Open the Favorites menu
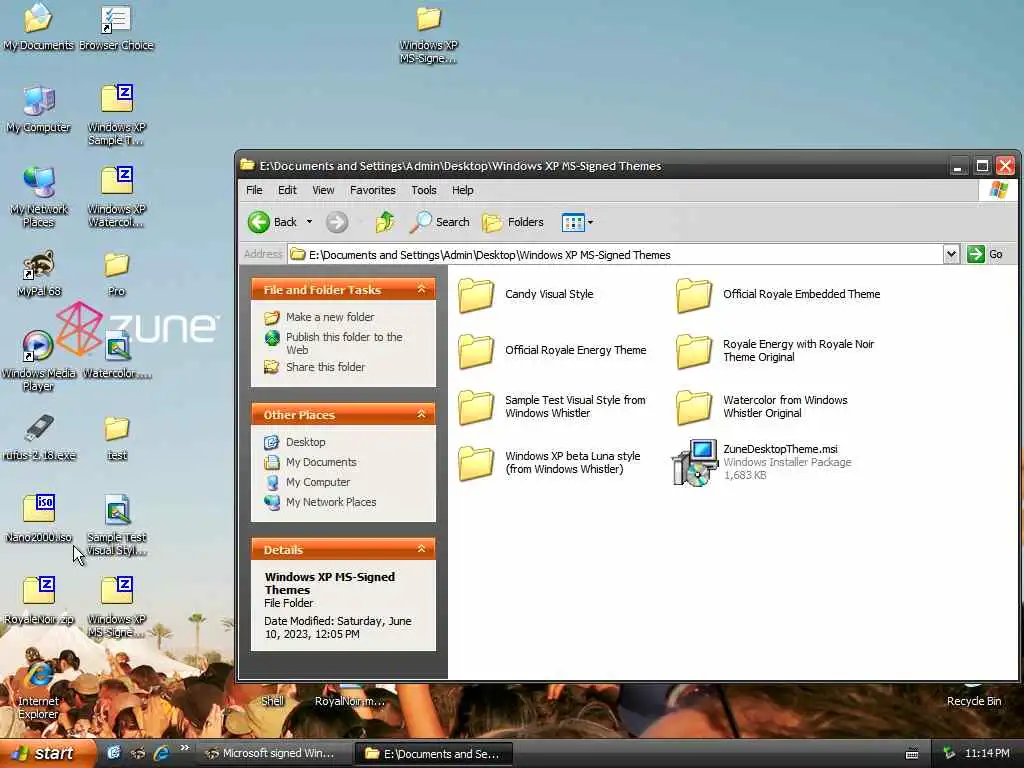 (x=372, y=190)
